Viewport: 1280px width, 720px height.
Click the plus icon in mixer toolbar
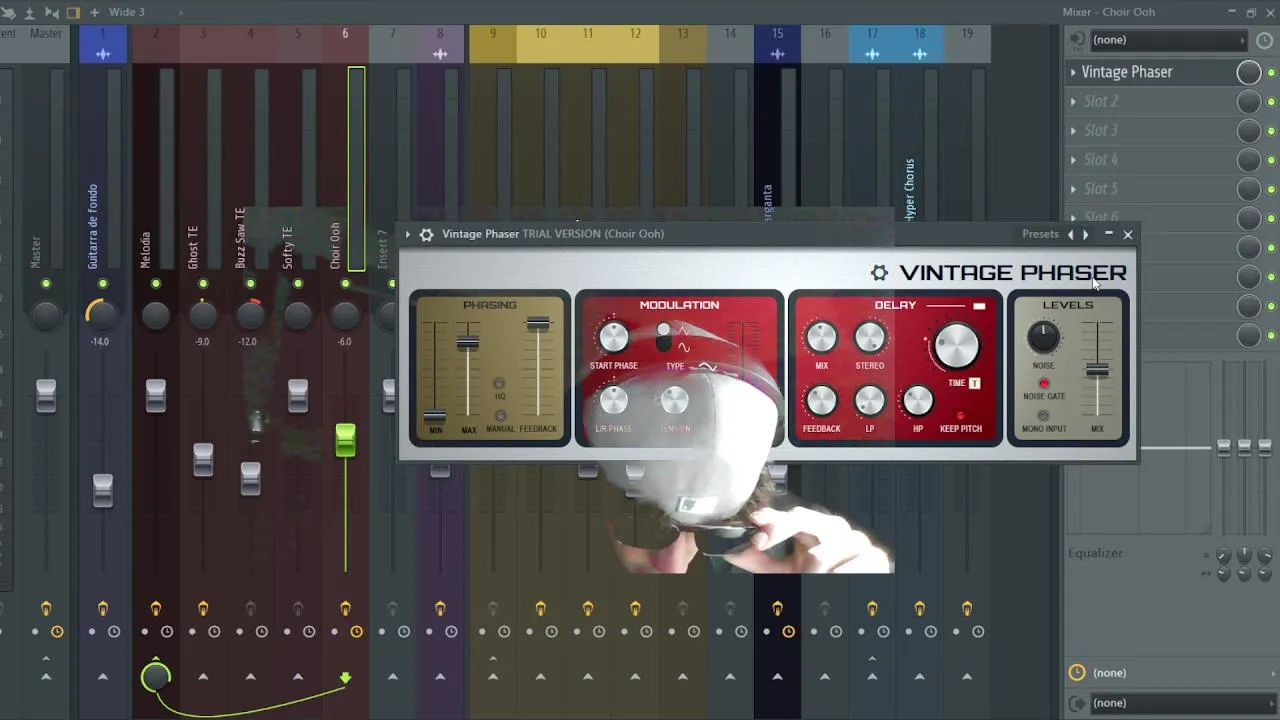coord(94,12)
